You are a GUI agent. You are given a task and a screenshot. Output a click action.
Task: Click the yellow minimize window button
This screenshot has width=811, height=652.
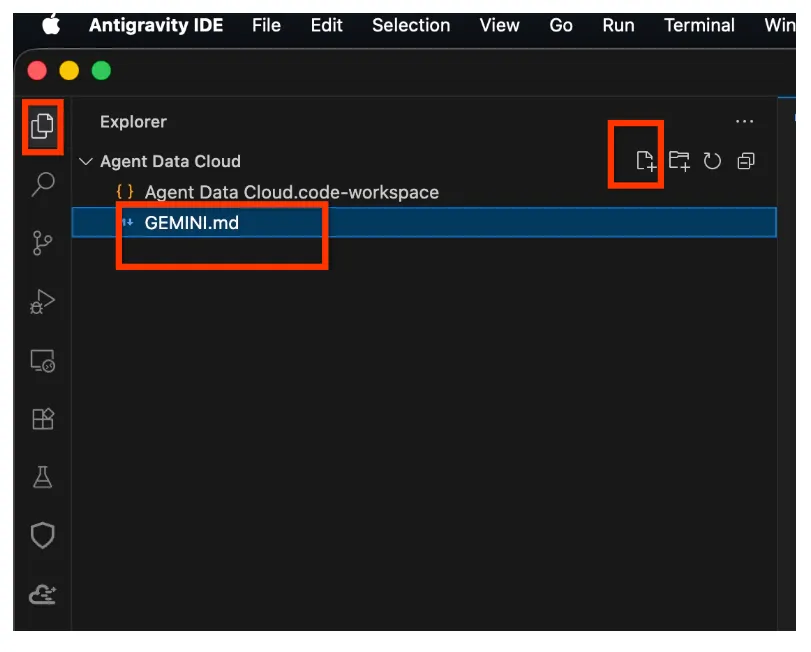point(69,70)
